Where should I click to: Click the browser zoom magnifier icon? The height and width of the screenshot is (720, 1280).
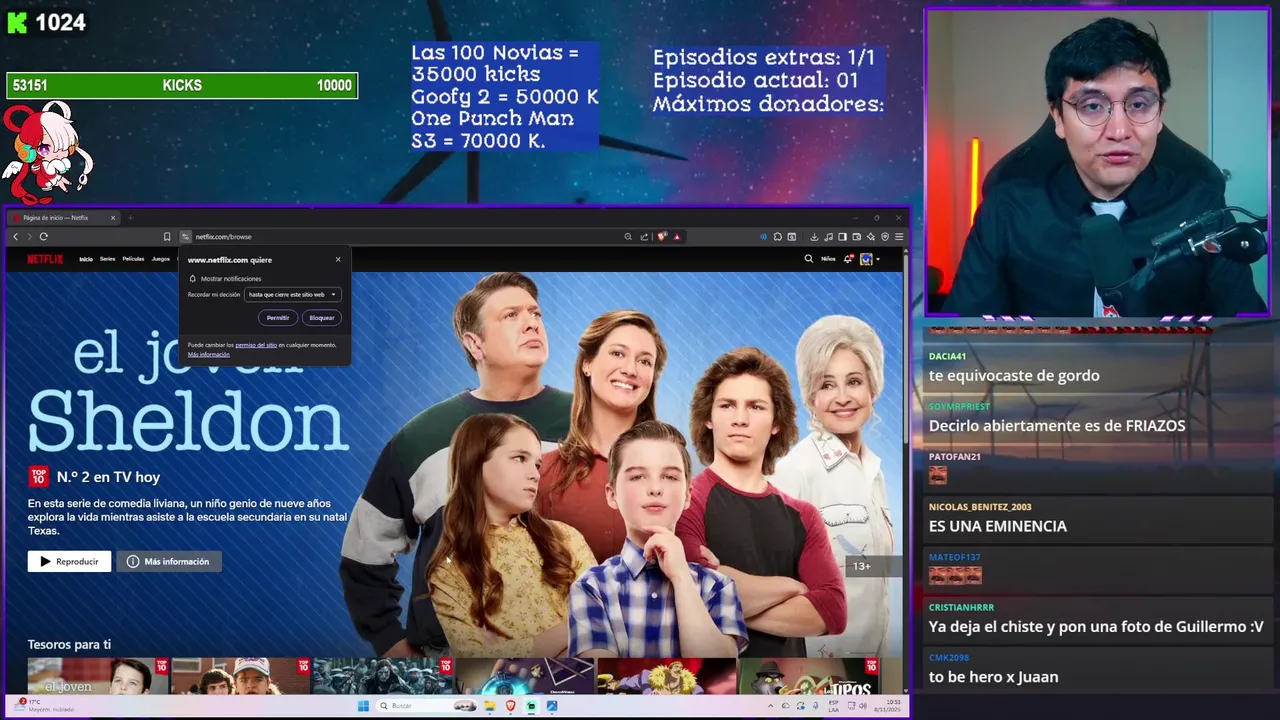tap(628, 237)
